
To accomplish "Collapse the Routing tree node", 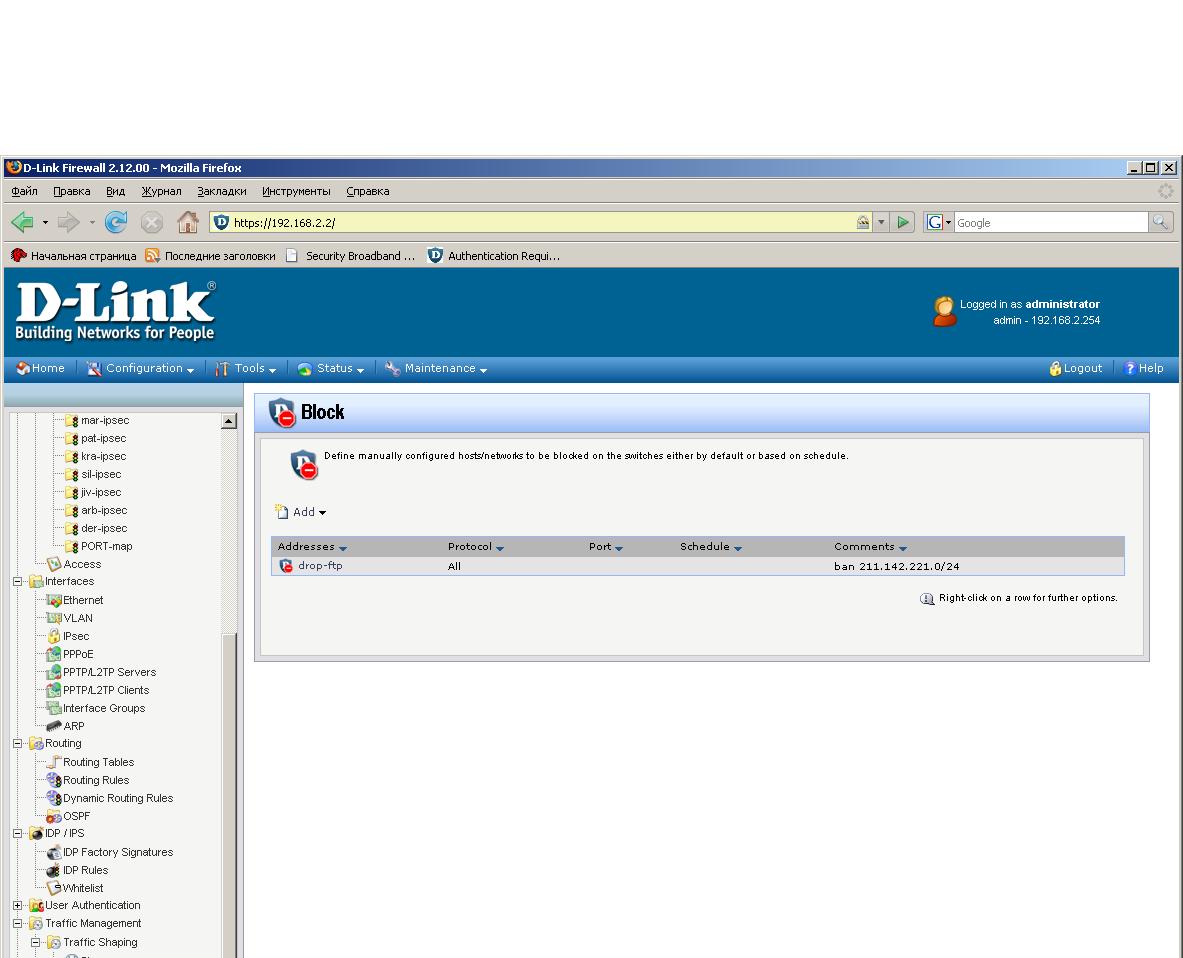I will [x=17, y=744].
